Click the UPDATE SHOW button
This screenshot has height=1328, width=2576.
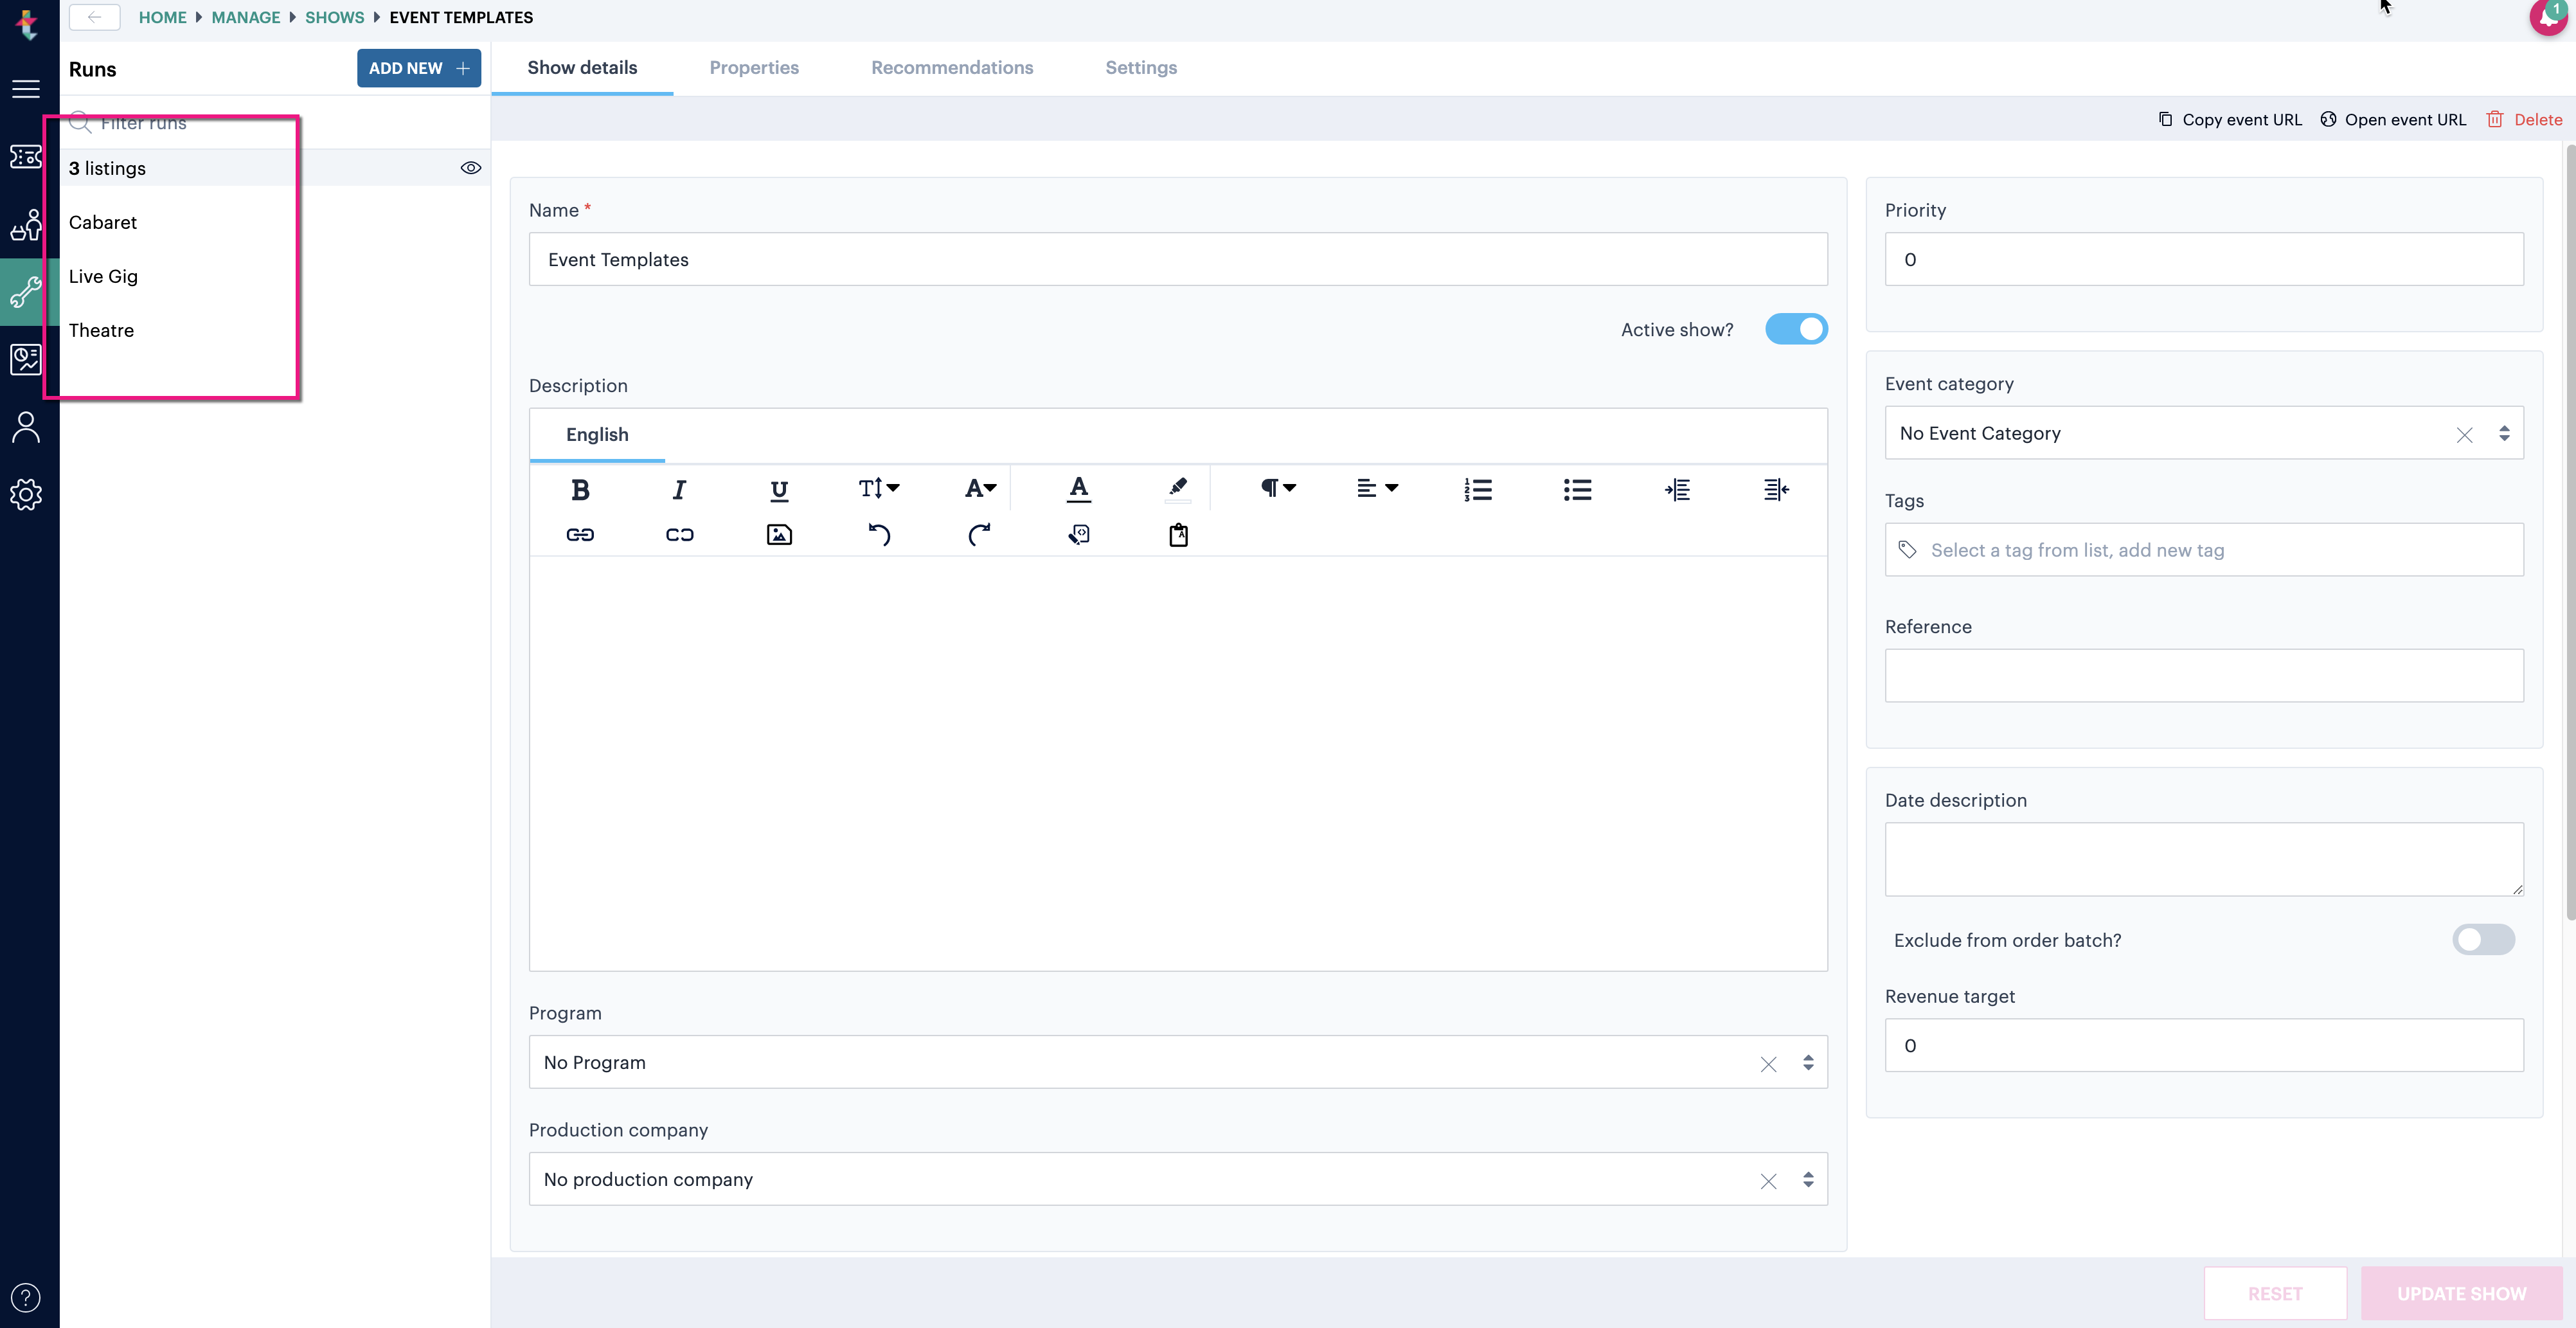tap(2461, 1293)
